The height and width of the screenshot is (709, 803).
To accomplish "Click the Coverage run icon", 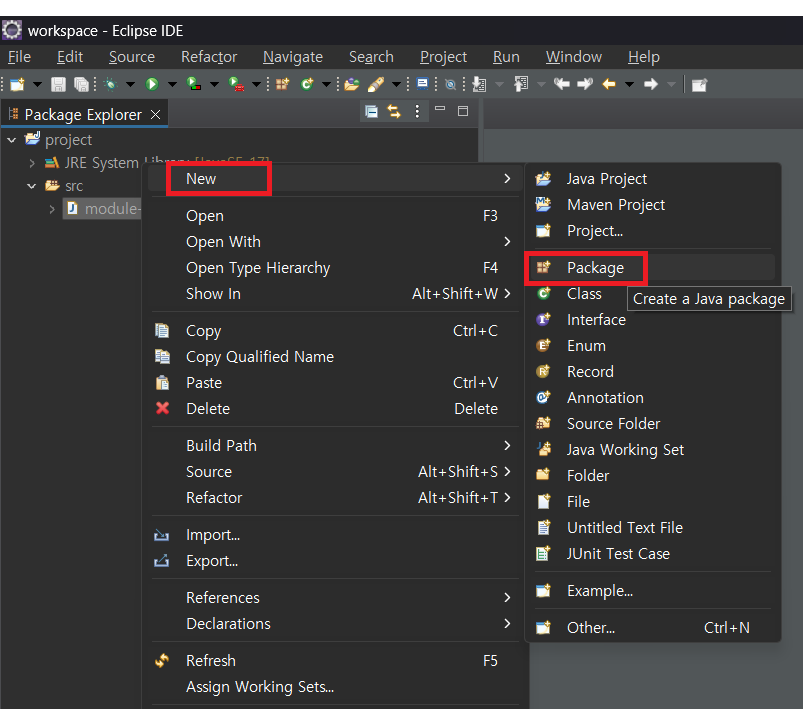I will point(194,84).
